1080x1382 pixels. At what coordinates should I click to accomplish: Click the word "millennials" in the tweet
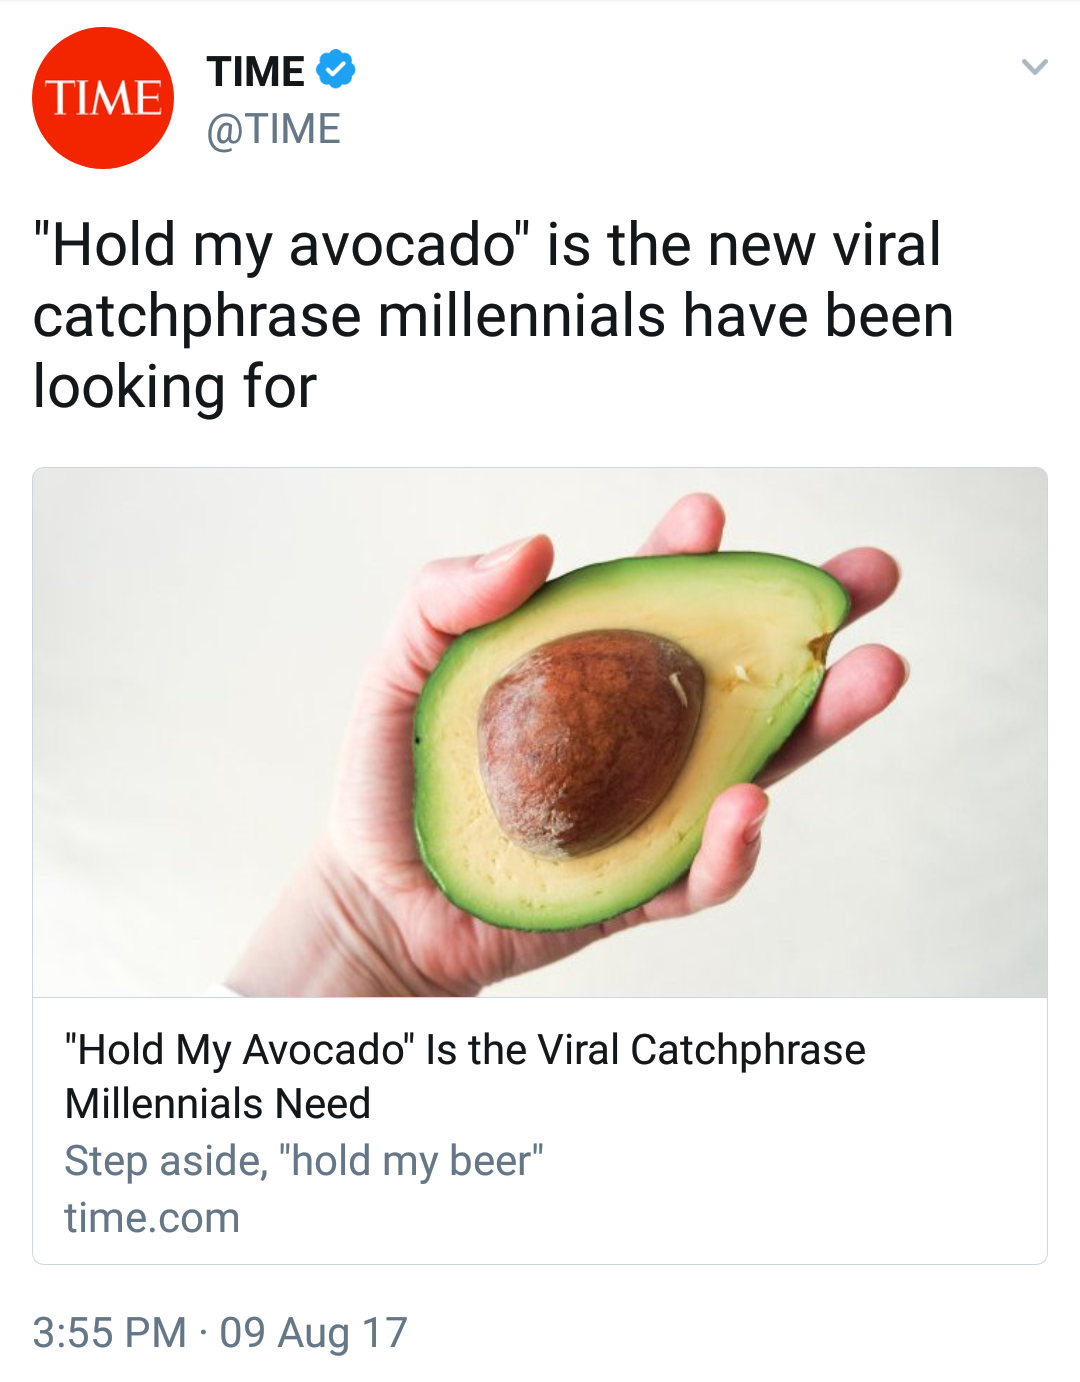pyautogui.click(x=522, y=316)
